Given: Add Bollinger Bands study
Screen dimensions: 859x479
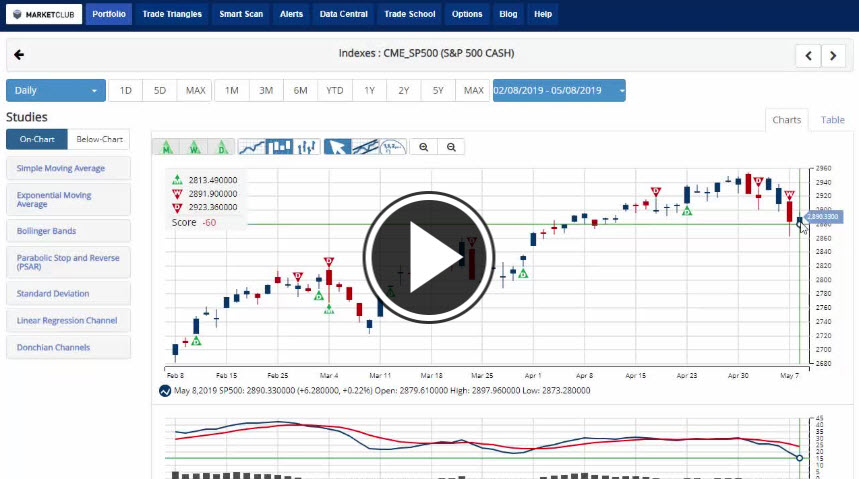Looking at the screenshot, I should (68, 231).
